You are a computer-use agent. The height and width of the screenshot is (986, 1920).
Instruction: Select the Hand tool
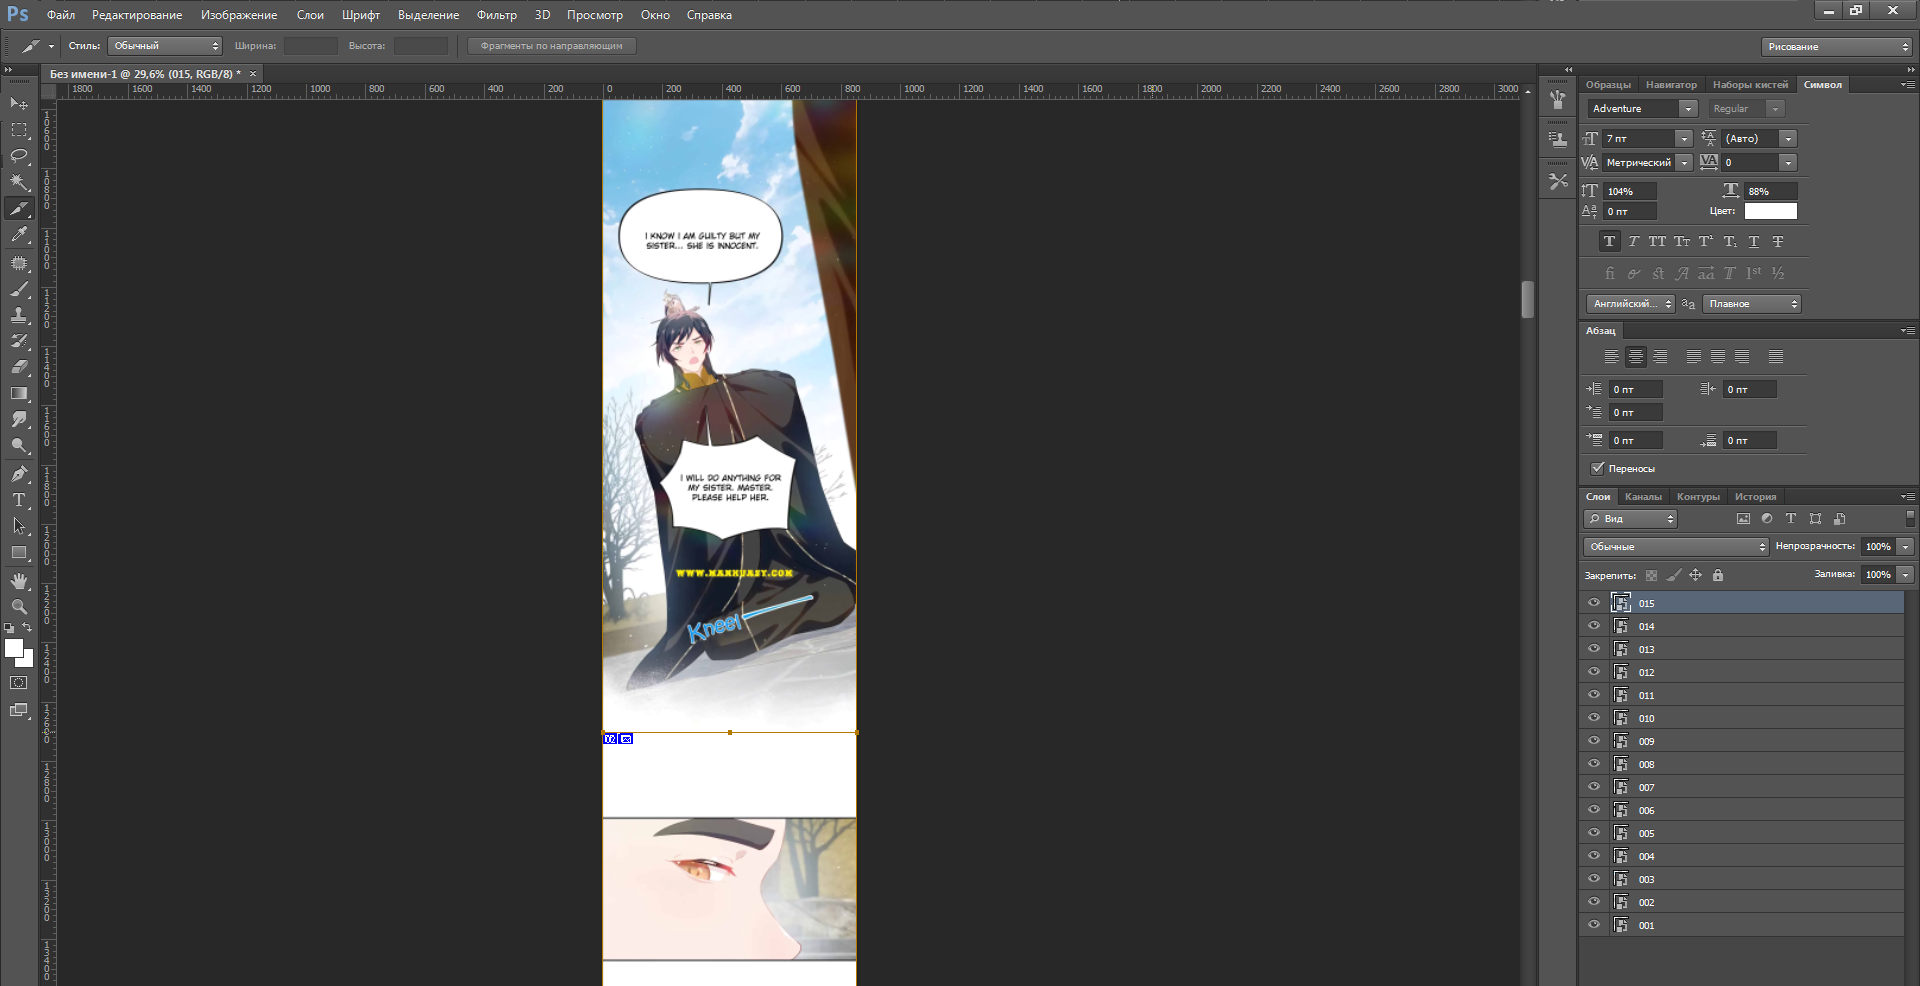(19, 581)
